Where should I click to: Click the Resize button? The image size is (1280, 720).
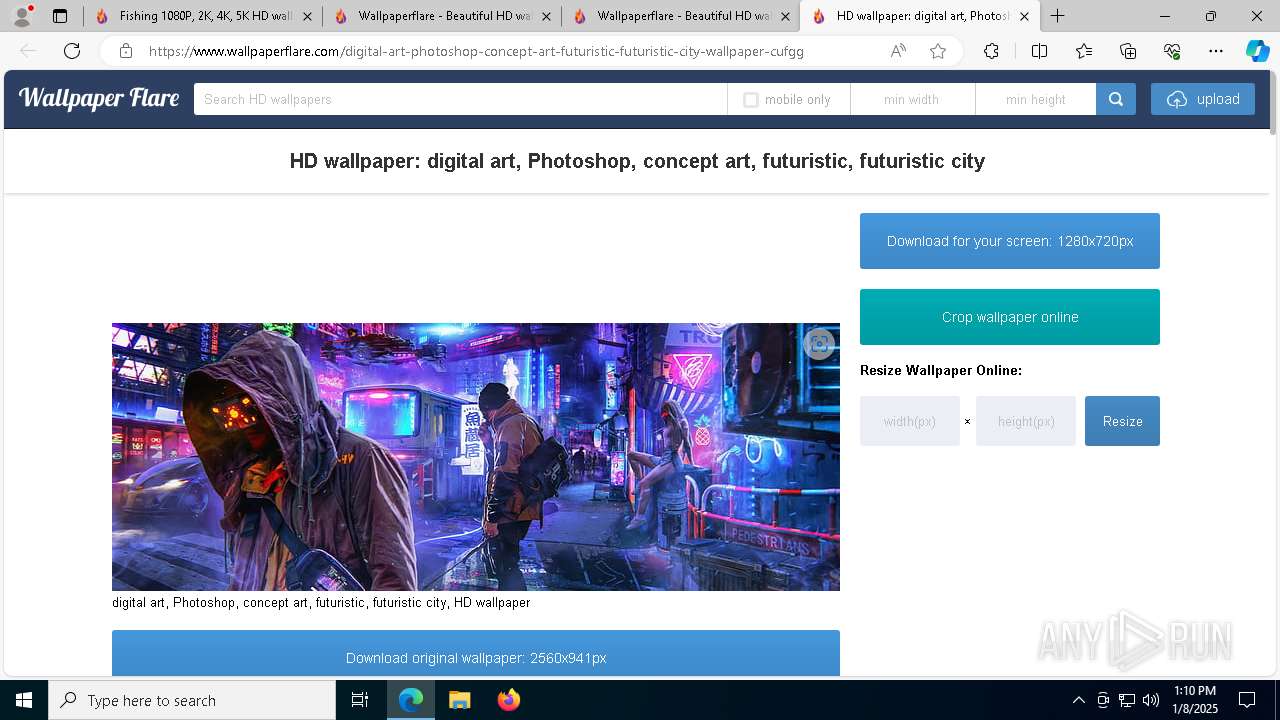(1122, 421)
